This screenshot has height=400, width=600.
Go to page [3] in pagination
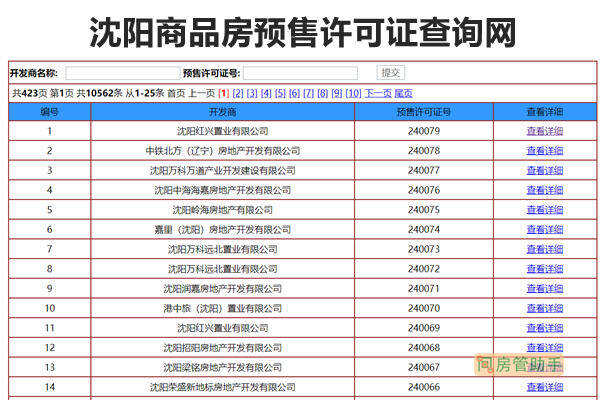(x=252, y=93)
